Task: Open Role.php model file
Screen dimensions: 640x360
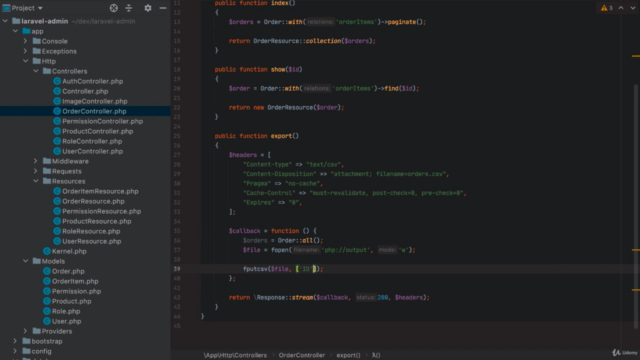Action: pos(66,311)
